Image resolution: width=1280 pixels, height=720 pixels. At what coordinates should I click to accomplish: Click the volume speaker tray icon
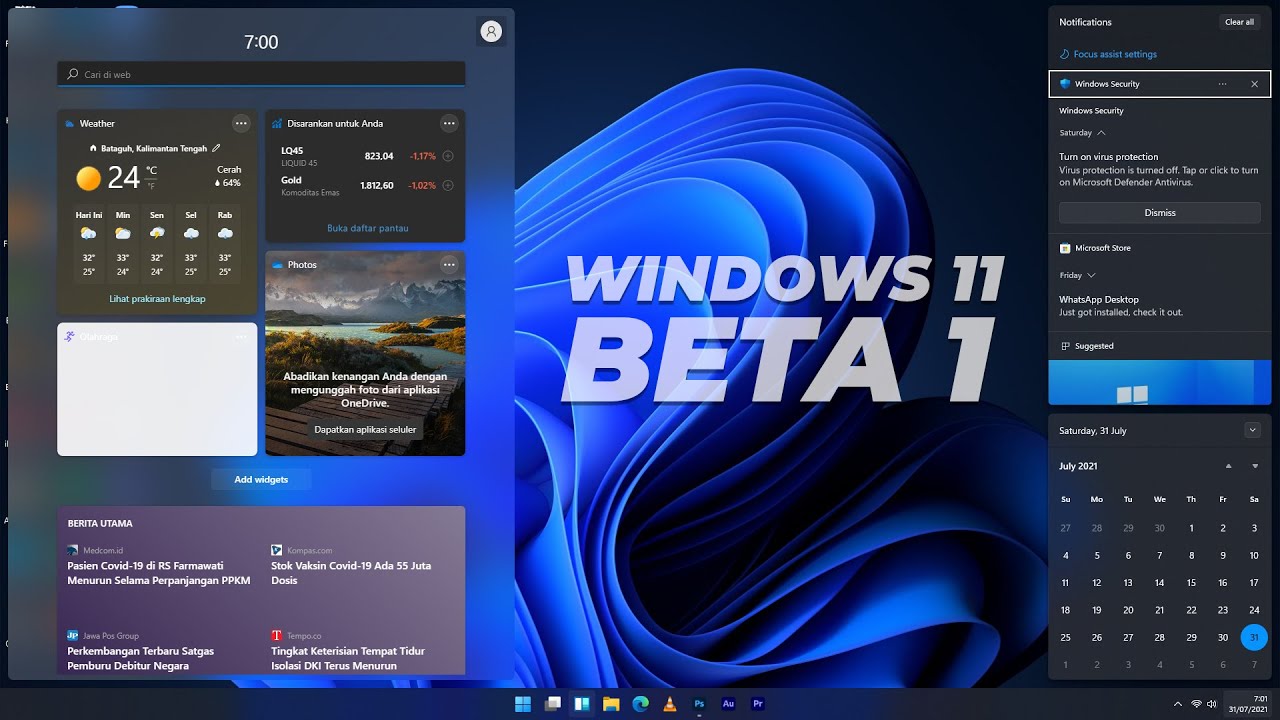[1212, 704]
